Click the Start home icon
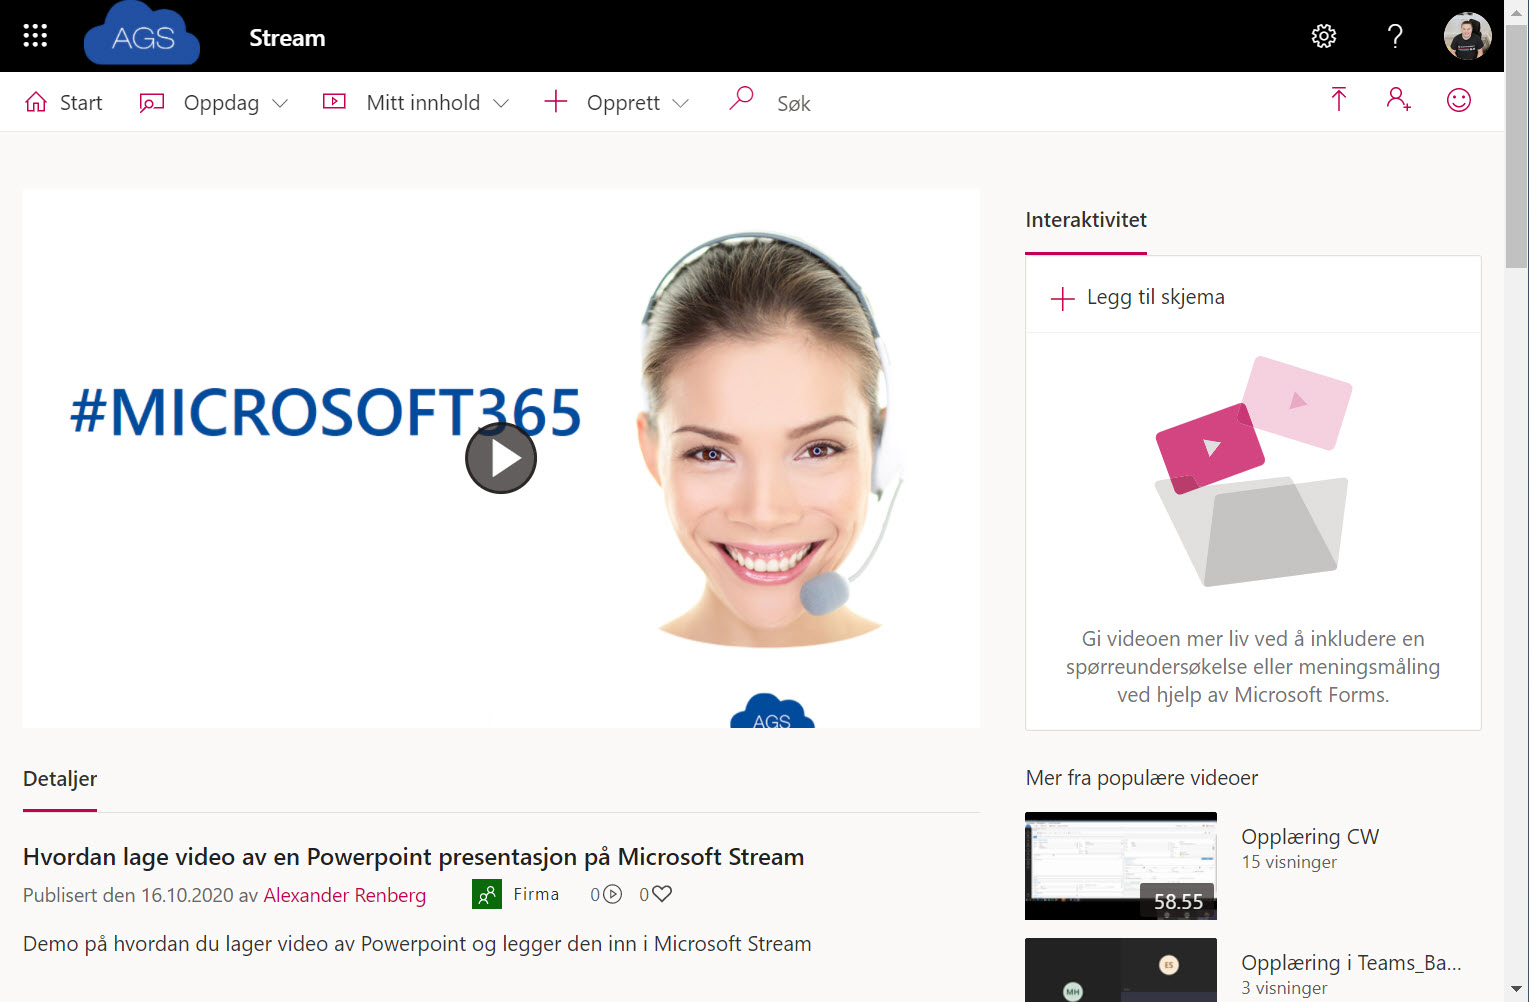1529x1002 pixels. click(x=36, y=102)
